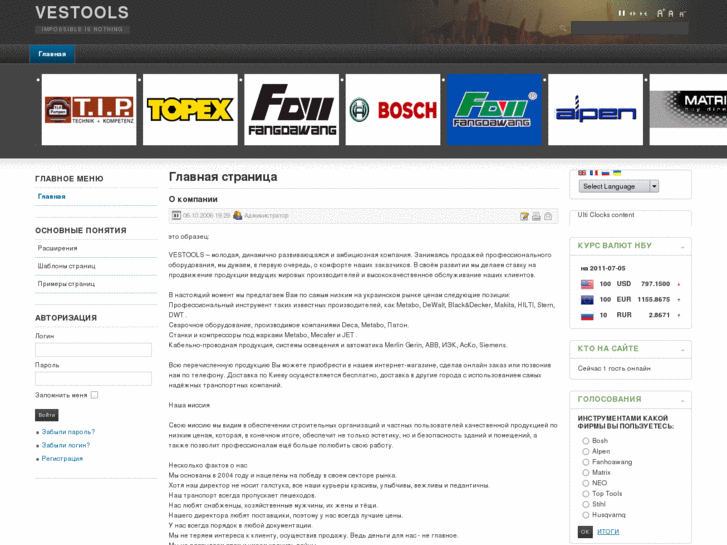
Task: Open the TOPEX brand logo
Action: click(190, 109)
